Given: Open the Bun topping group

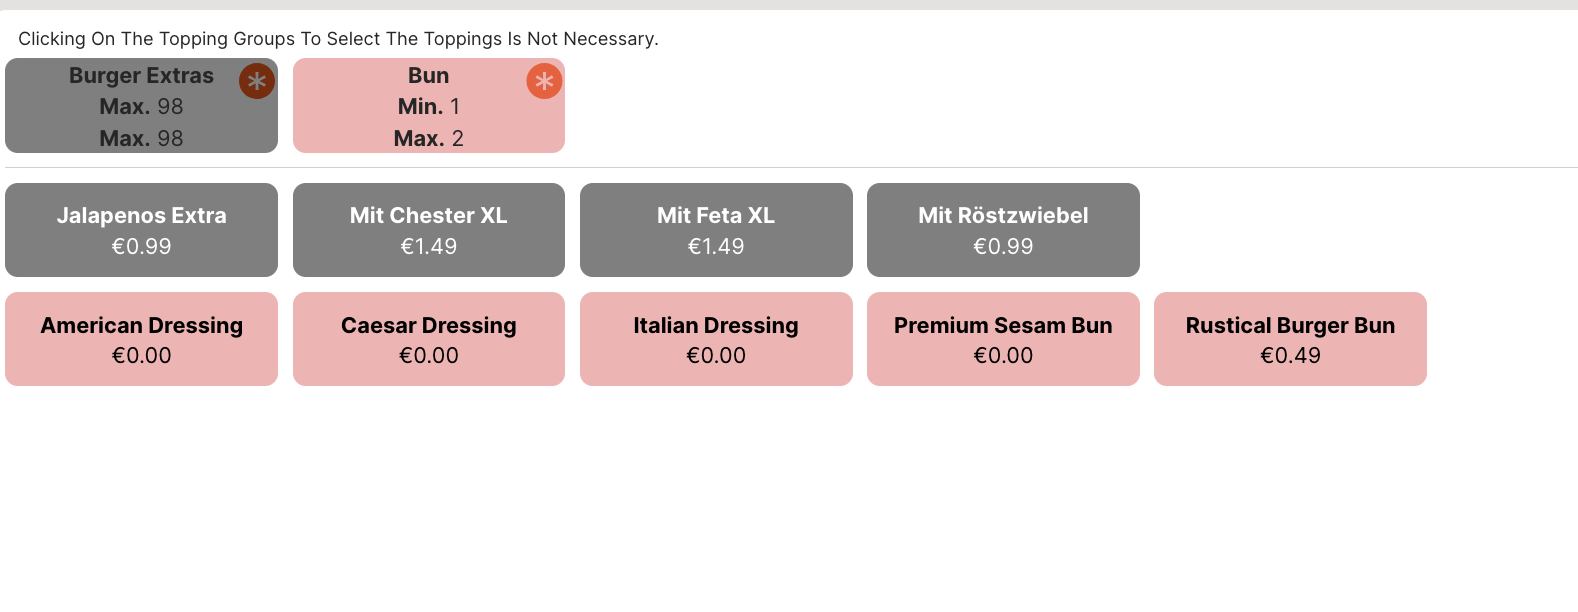Looking at the screenshot, I should click(428, 106).
